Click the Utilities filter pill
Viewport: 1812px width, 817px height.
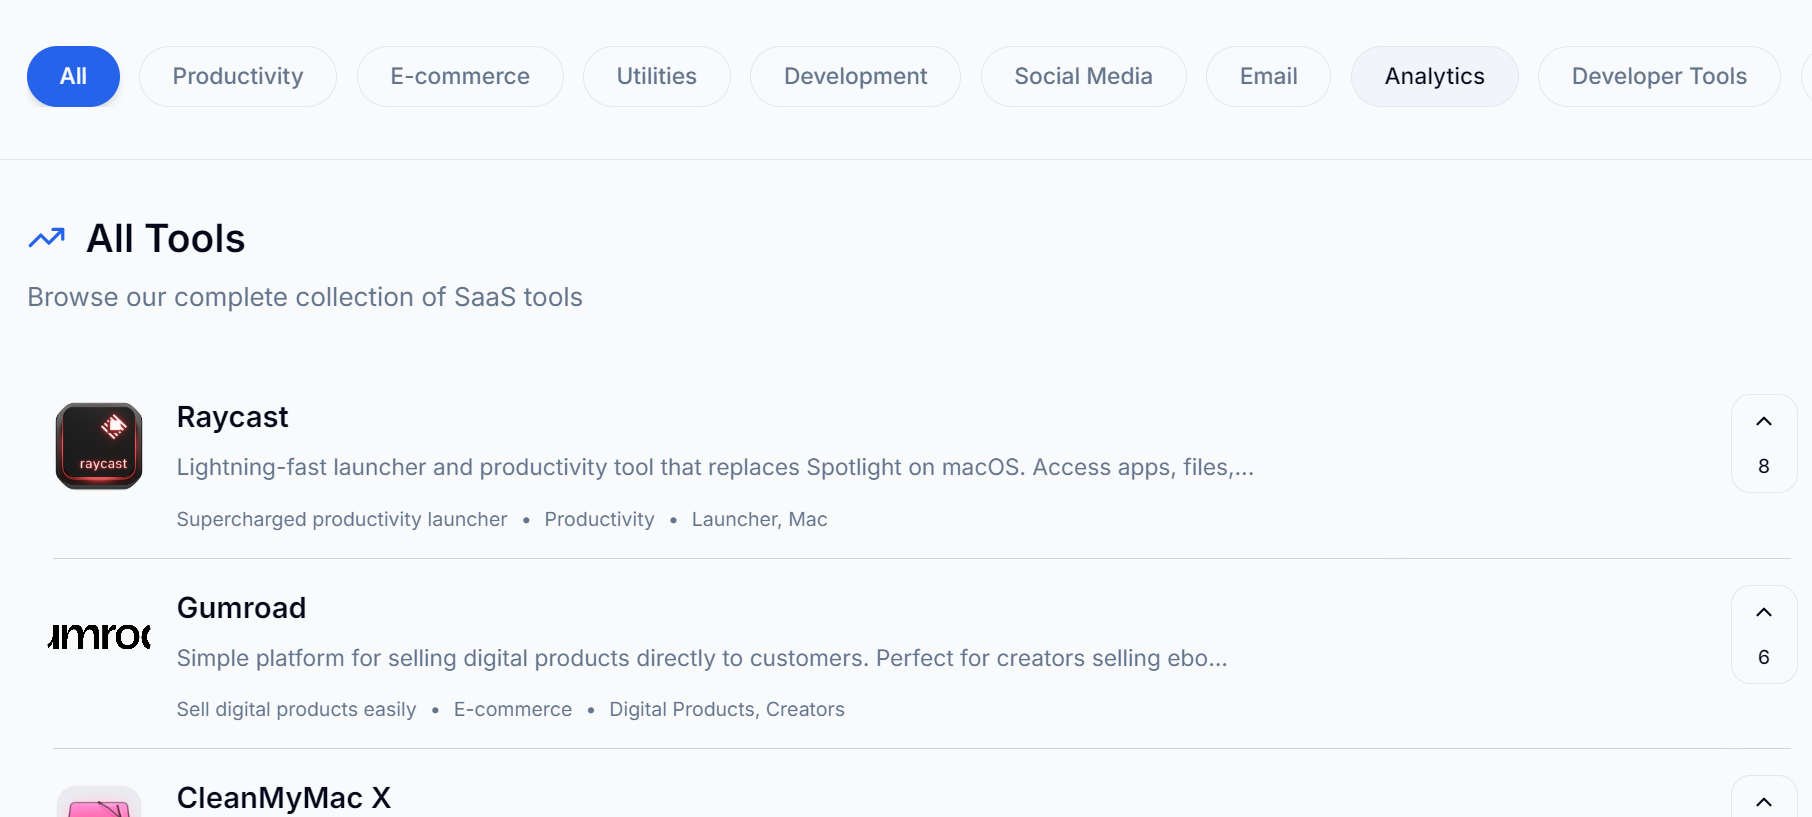point(656,76)
